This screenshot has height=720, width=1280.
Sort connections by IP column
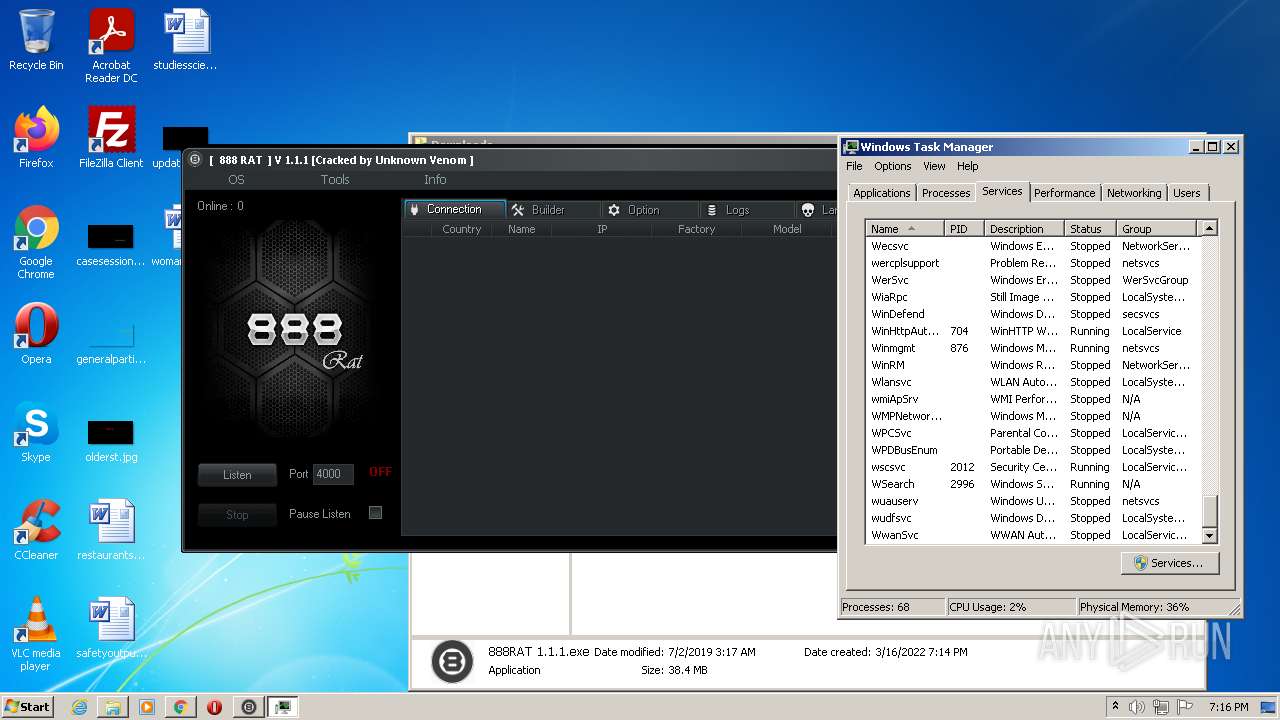pos(602,229)
